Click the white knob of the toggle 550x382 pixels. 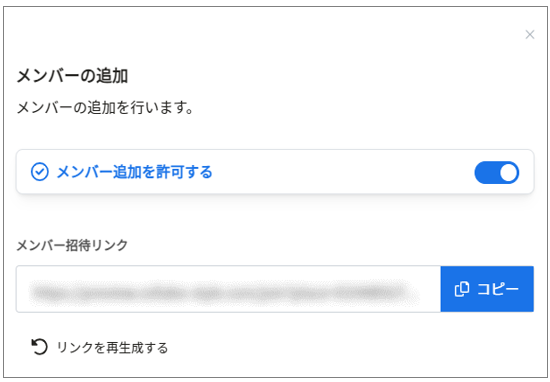[508, 172]
